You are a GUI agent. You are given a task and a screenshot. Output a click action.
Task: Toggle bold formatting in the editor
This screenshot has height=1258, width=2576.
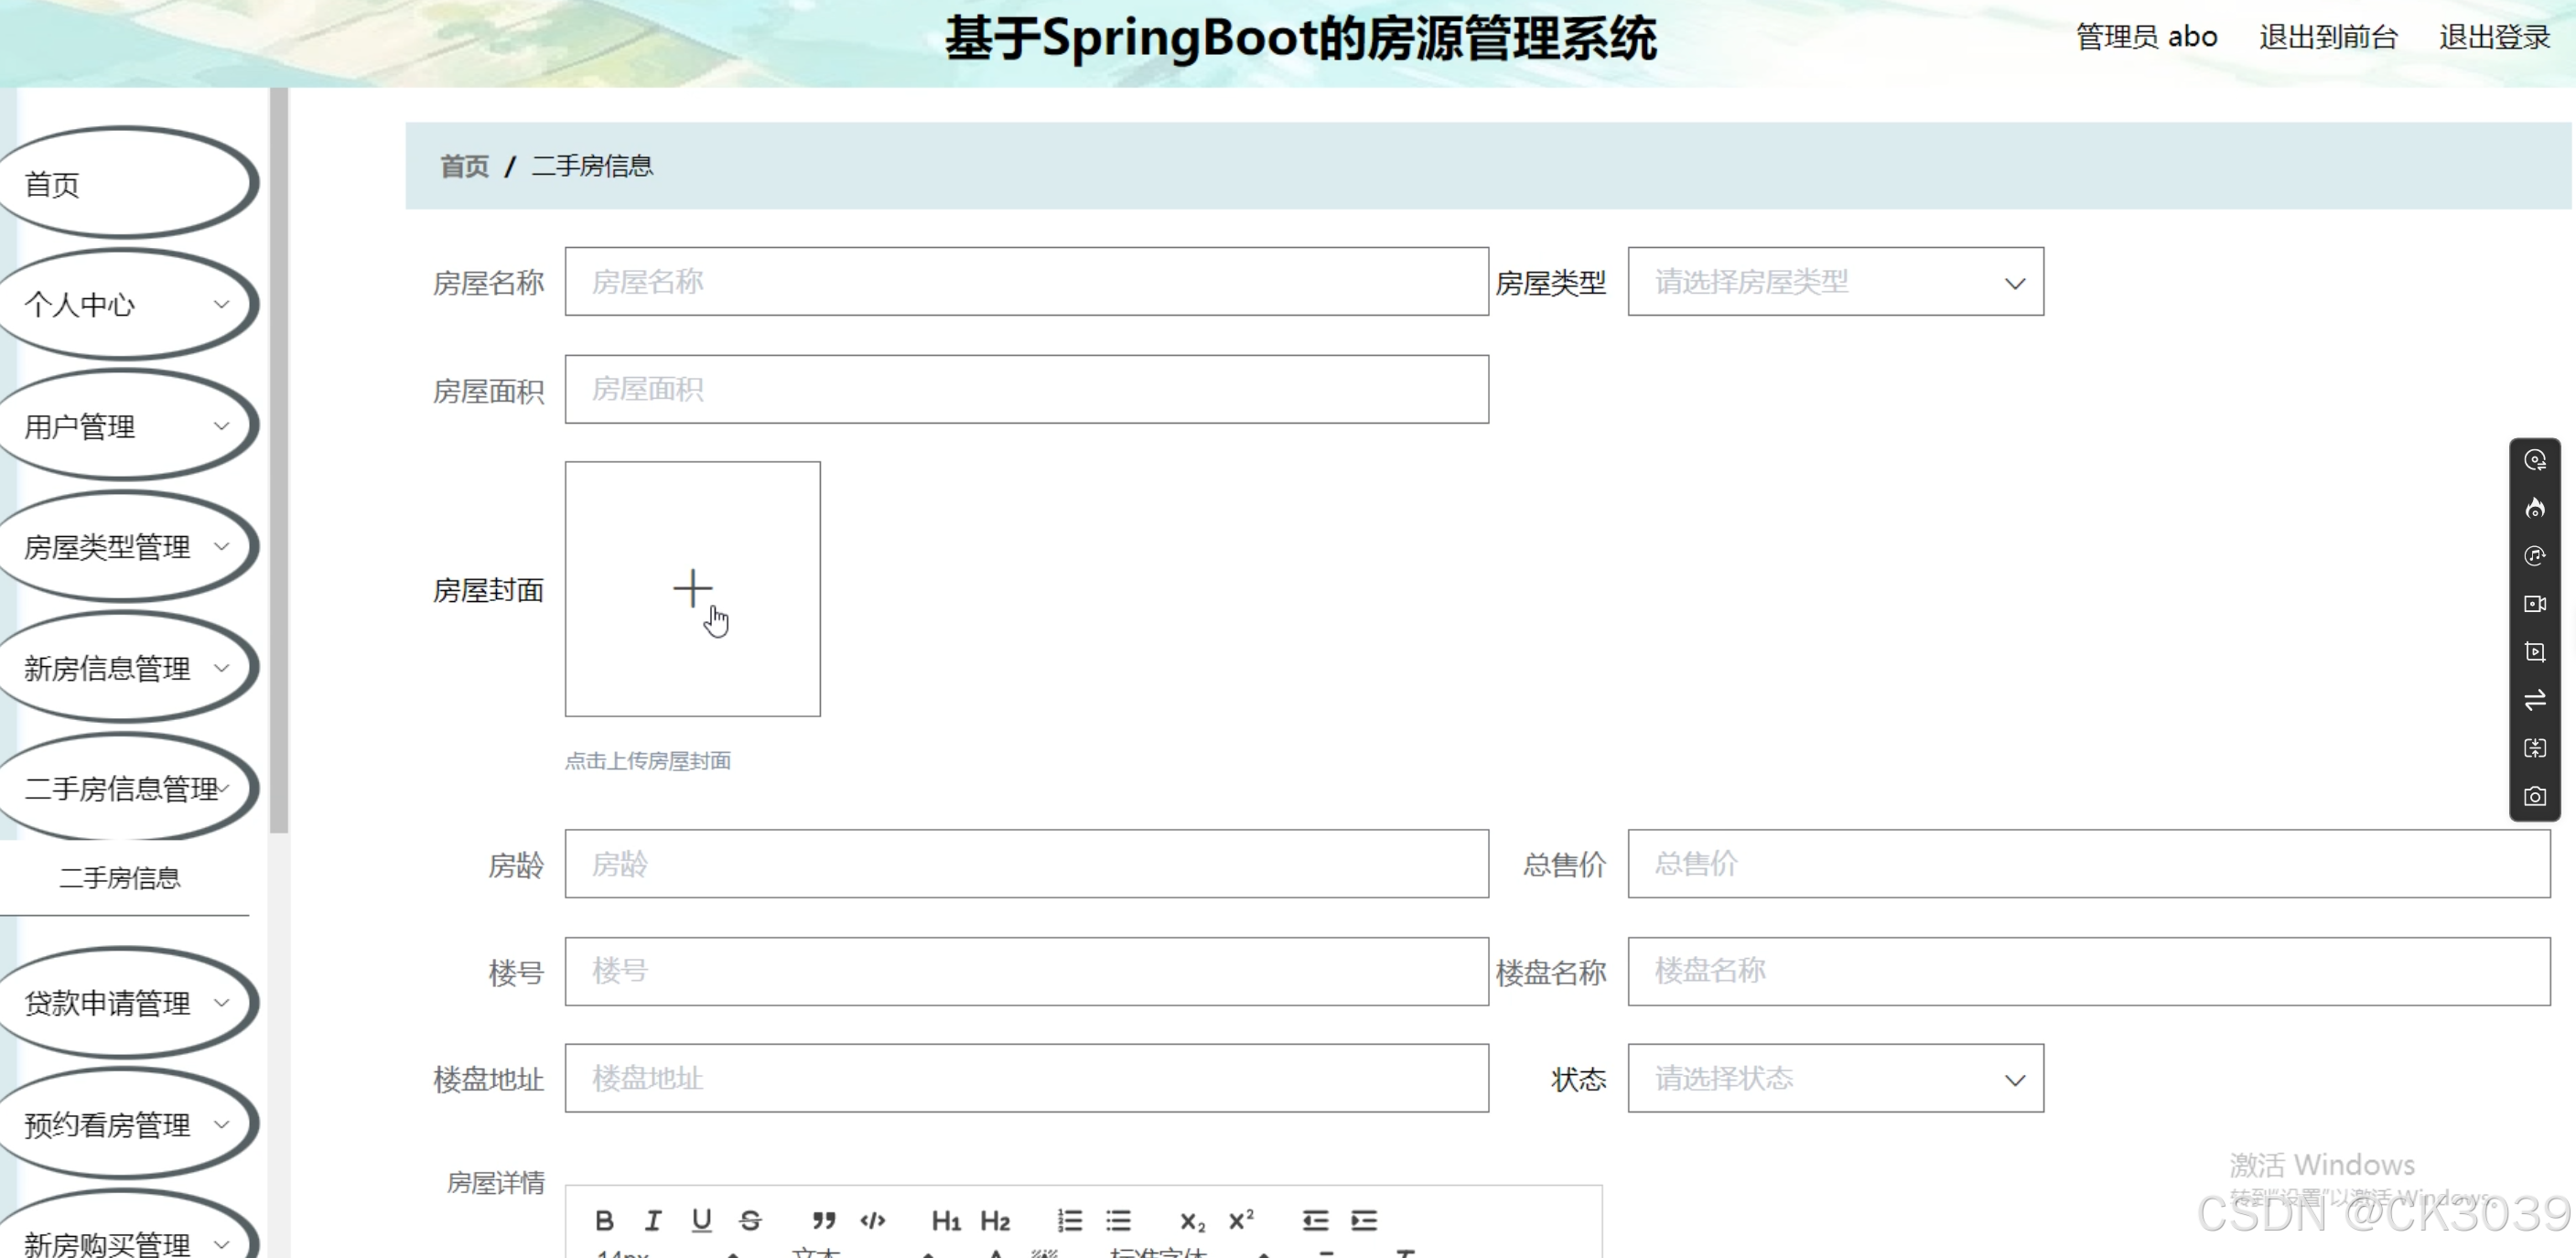pyautogui.click(x=604, y=1220)
